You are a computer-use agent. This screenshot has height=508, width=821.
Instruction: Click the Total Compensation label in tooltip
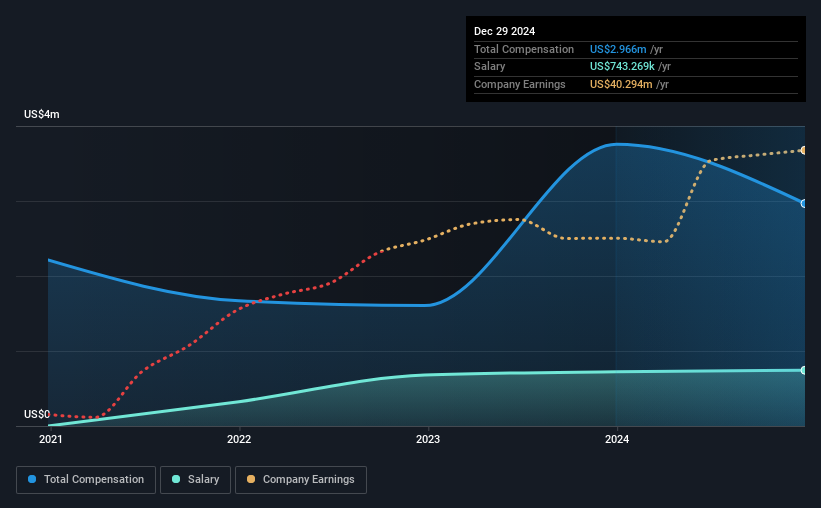(524, 49)
